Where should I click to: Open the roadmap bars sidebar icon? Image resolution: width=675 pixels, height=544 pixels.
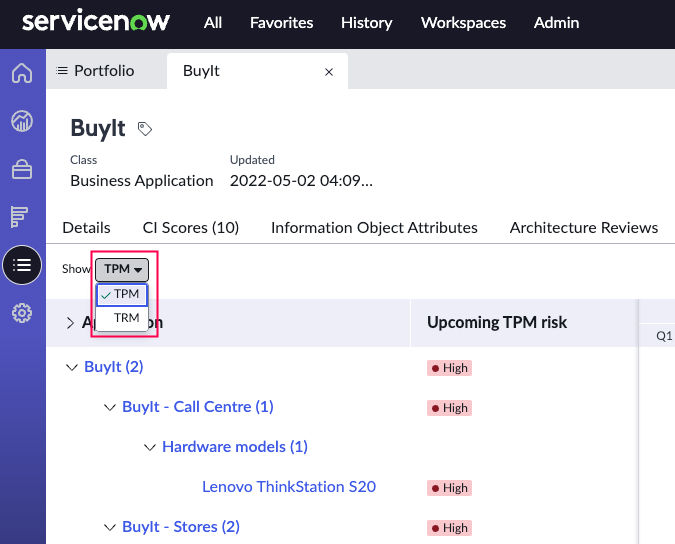pos(19,216)
